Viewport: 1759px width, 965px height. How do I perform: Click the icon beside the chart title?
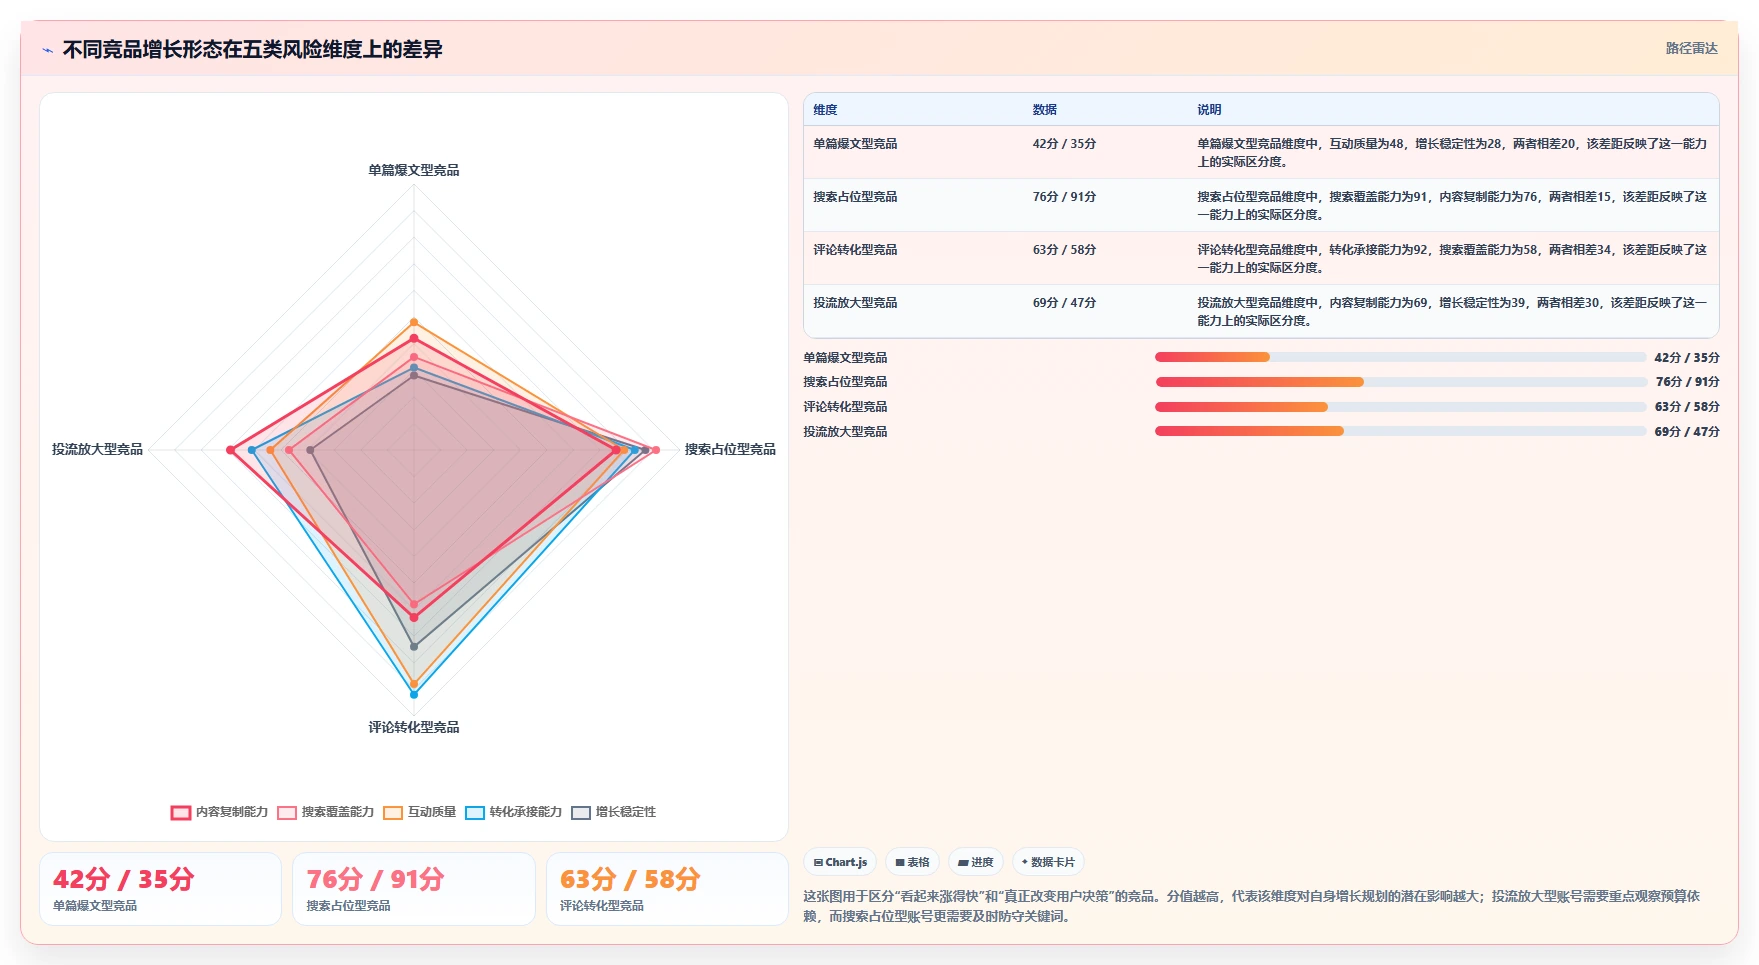coord(47,50)
